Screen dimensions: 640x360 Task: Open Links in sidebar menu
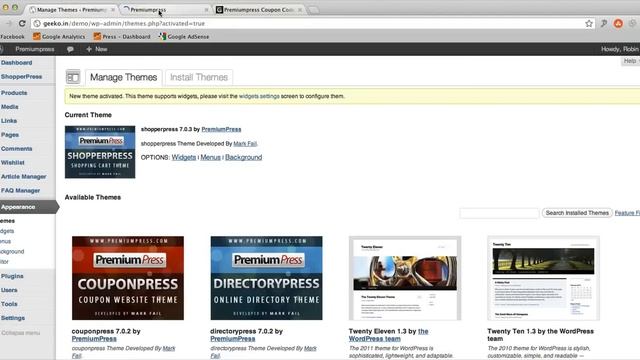point(9,121)
